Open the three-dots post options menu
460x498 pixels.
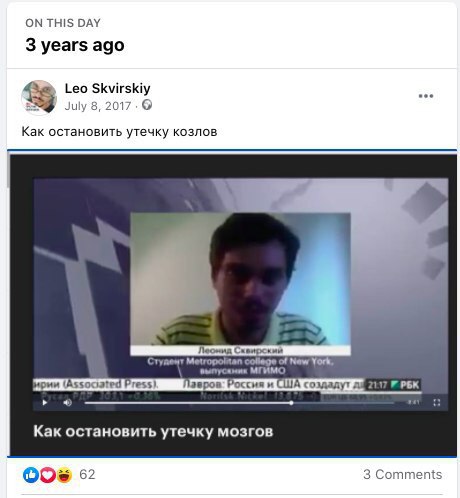pyautogui.click(x=426, y=96)
